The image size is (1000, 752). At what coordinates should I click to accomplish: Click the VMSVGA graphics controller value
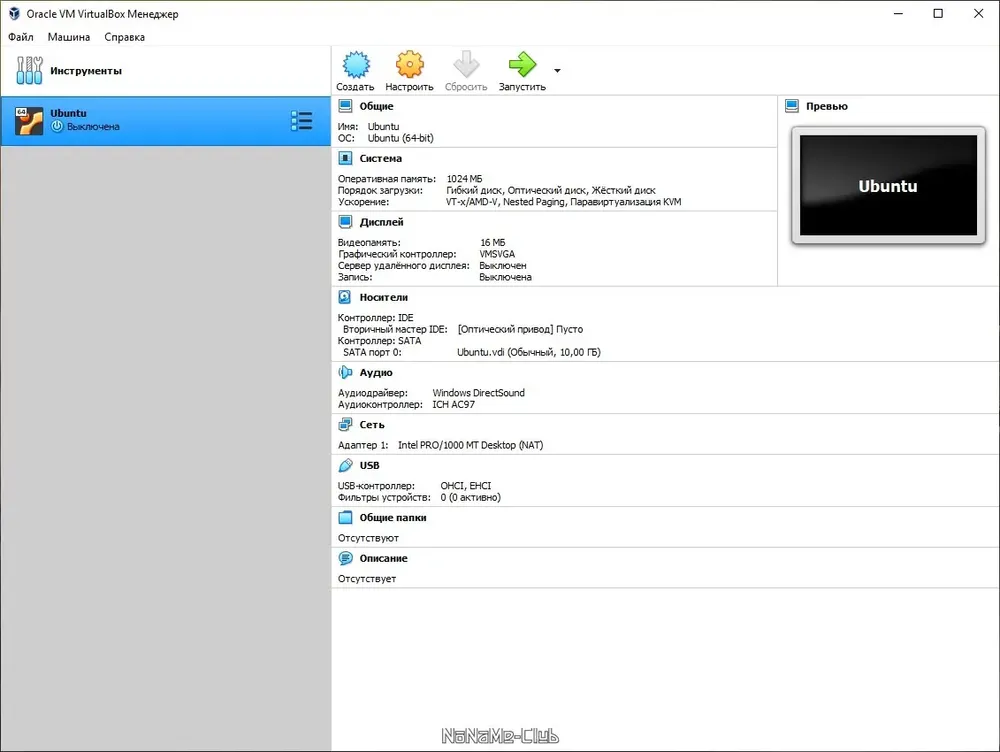(497, 254)
